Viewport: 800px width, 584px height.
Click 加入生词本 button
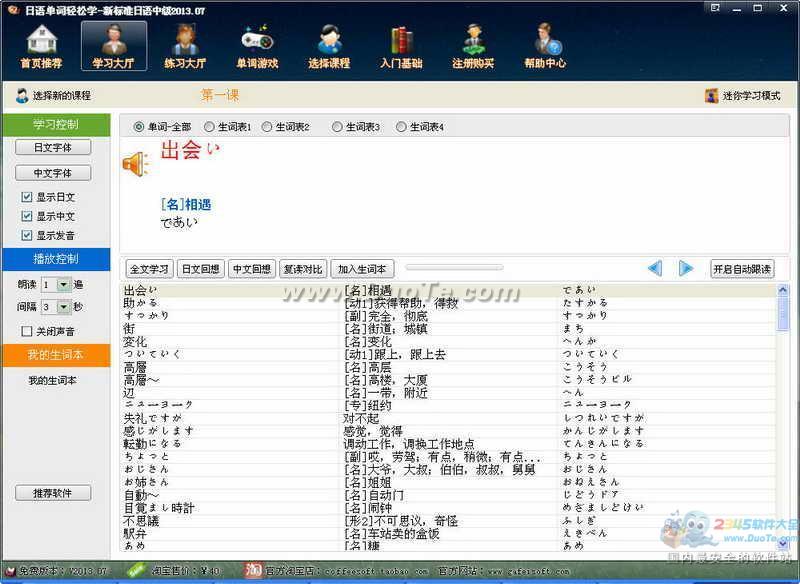click(x=362, y=269)
